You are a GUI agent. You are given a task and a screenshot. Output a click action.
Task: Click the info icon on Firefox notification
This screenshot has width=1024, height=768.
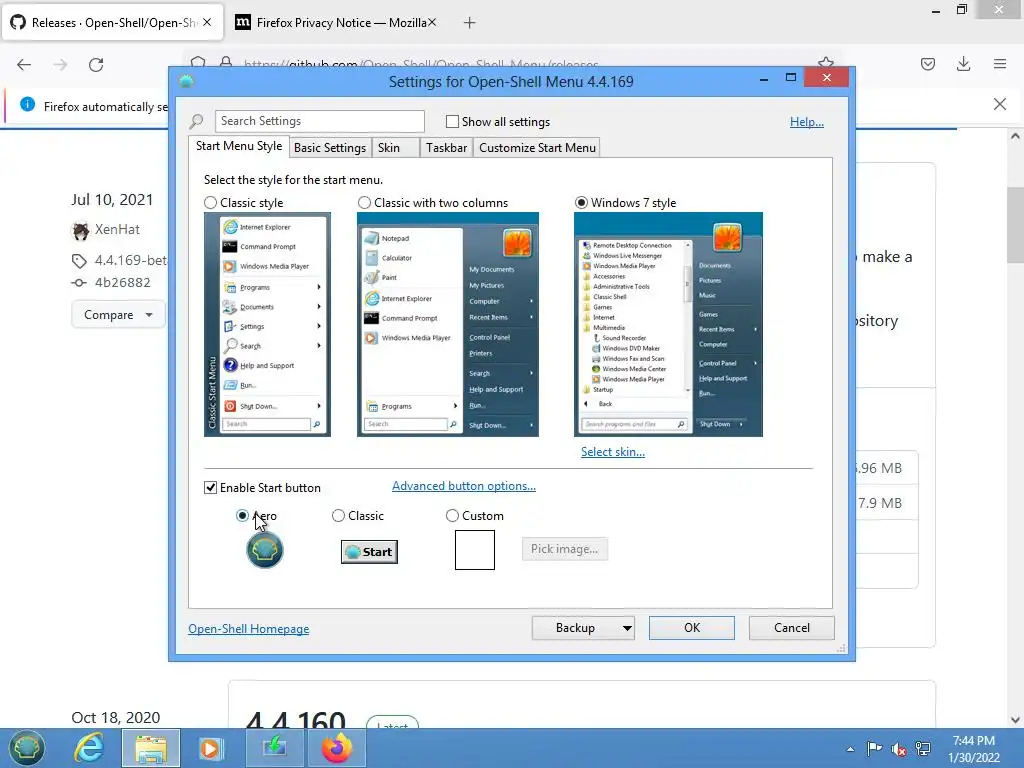pyautogui.click(x=27, y=104)
